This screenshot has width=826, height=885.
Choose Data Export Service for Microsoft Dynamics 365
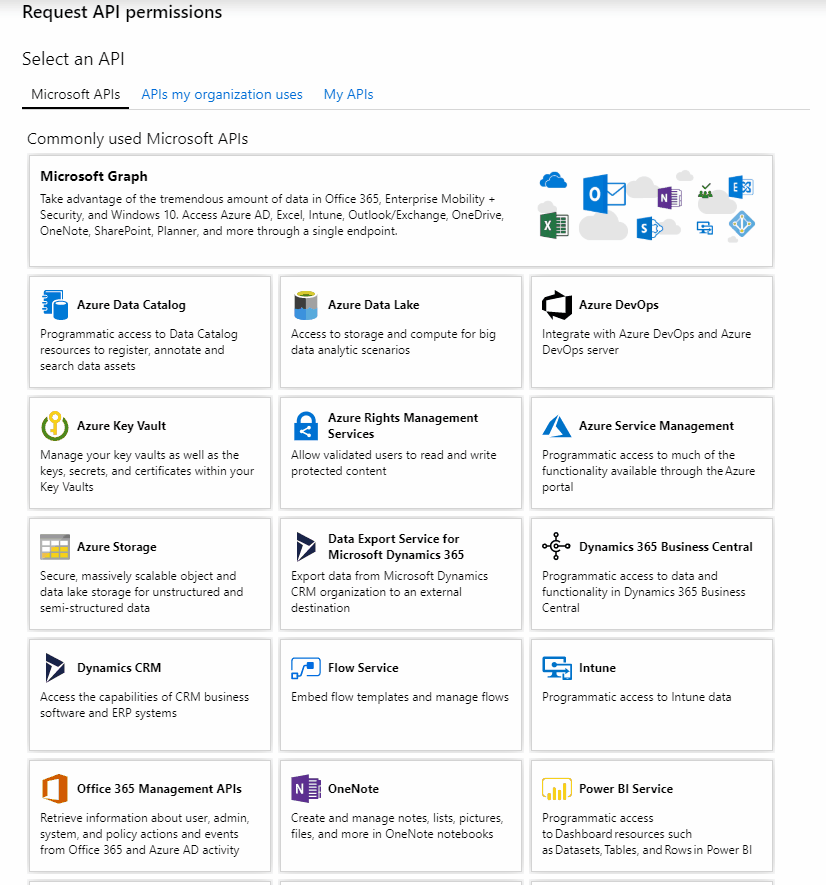pos(396,547)
